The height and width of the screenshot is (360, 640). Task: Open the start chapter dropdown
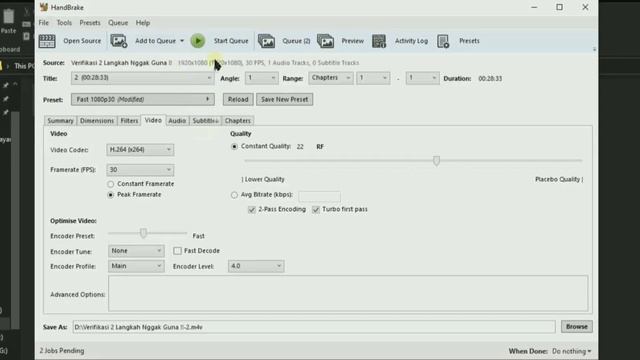(373, 78)
